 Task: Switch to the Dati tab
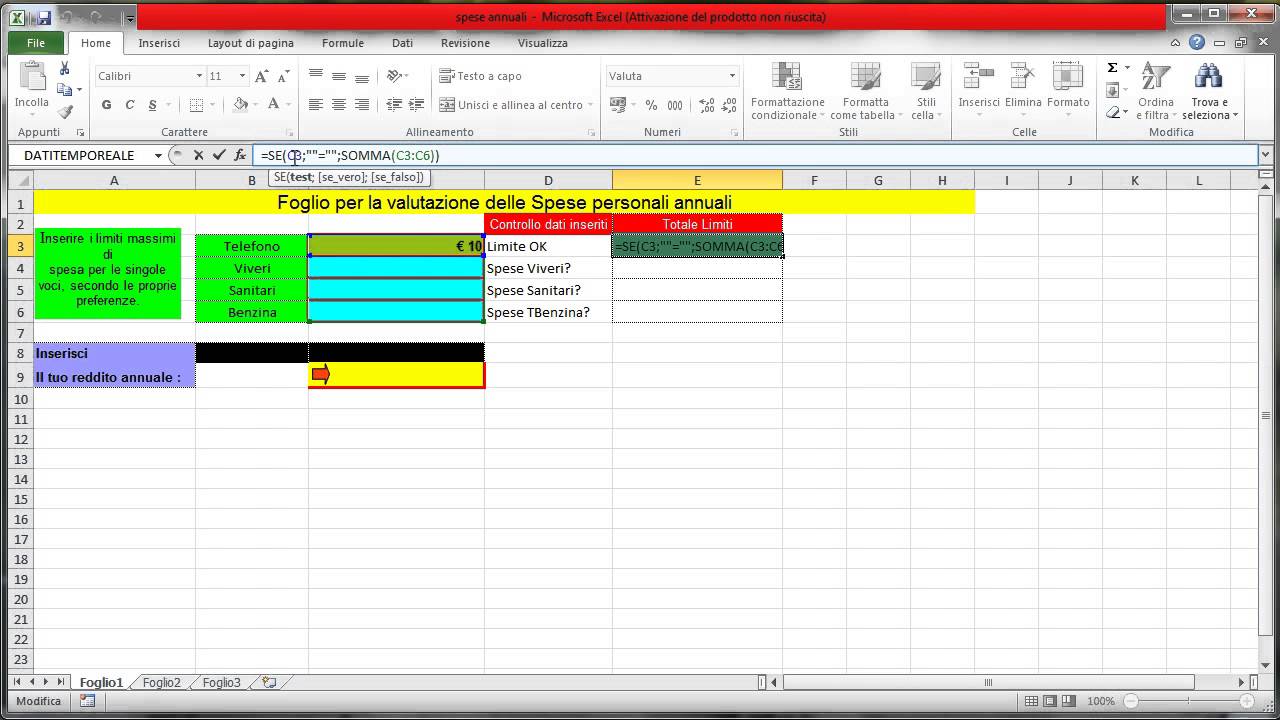402,43
